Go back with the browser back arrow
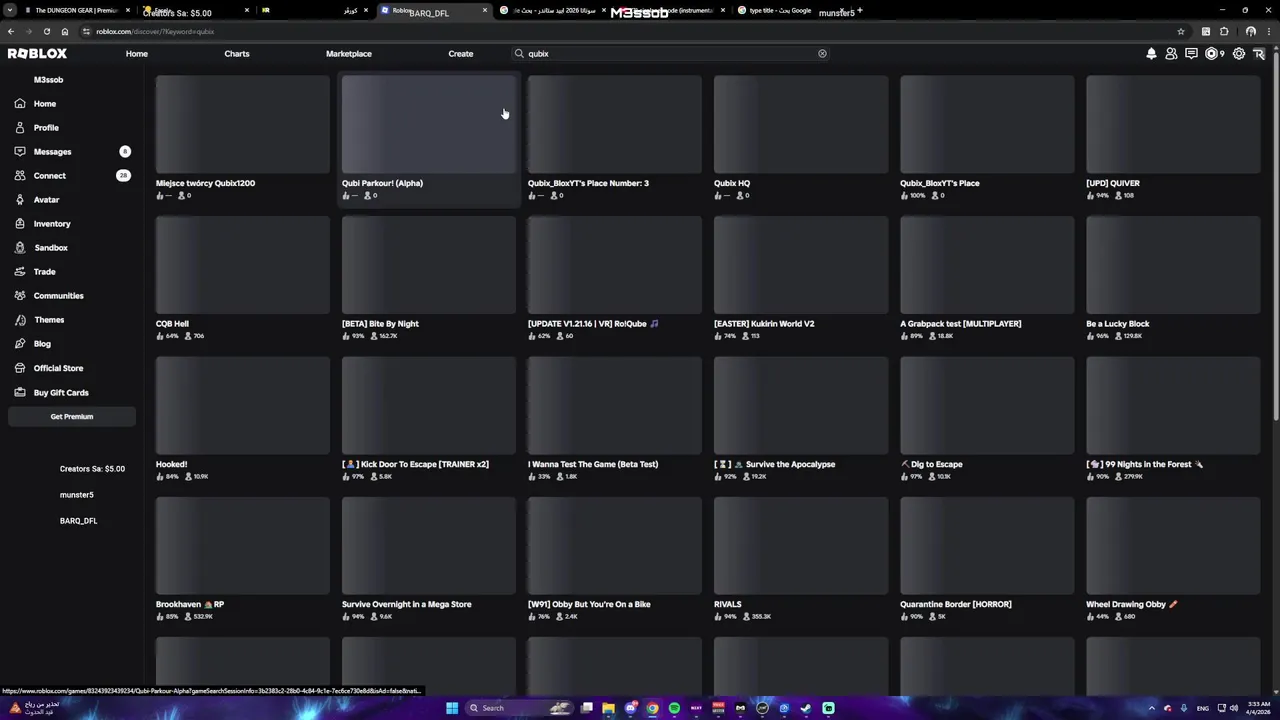The image size is (1280, 720). [x=11, y=31]
